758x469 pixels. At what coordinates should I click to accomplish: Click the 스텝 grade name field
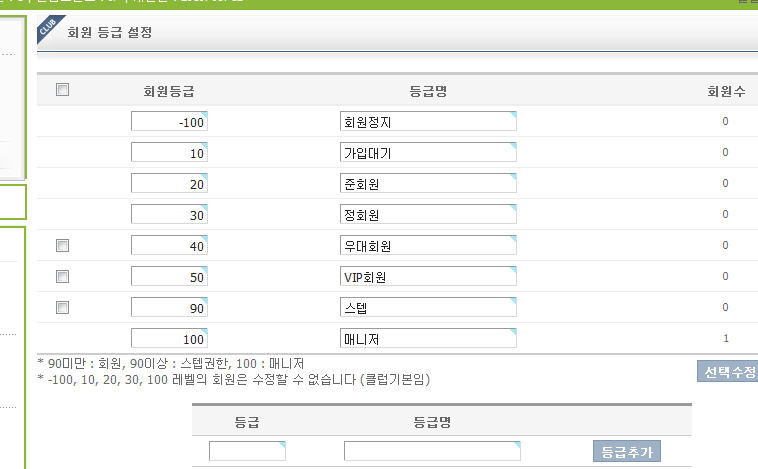pos(428,308)
